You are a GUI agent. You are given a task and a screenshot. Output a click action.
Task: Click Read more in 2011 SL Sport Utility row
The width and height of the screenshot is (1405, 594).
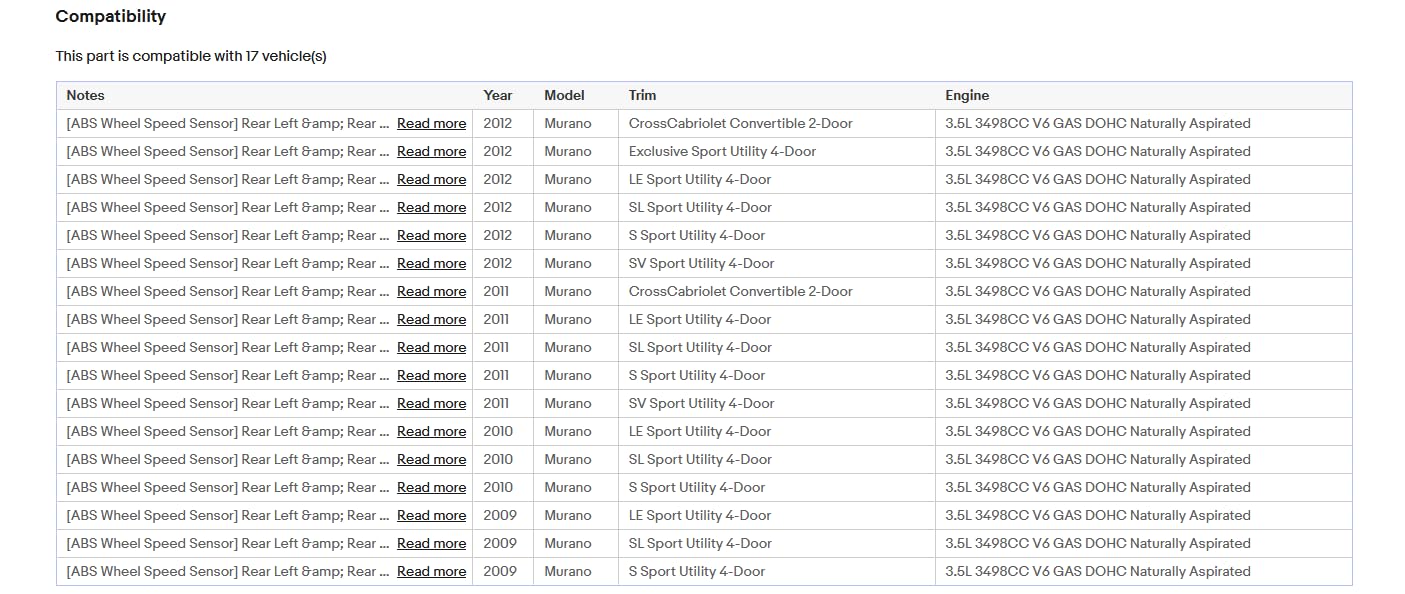coord(431,347)
